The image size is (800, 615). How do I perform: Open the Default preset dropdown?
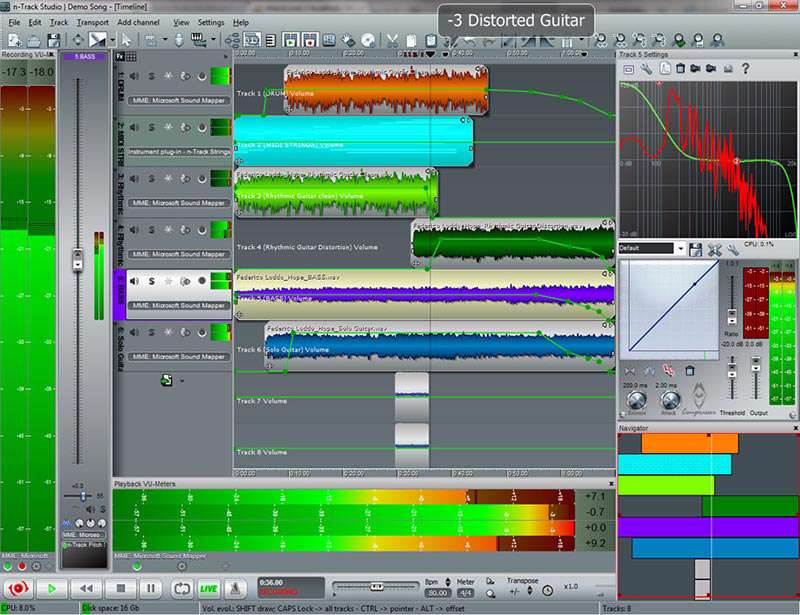[680, 248]
